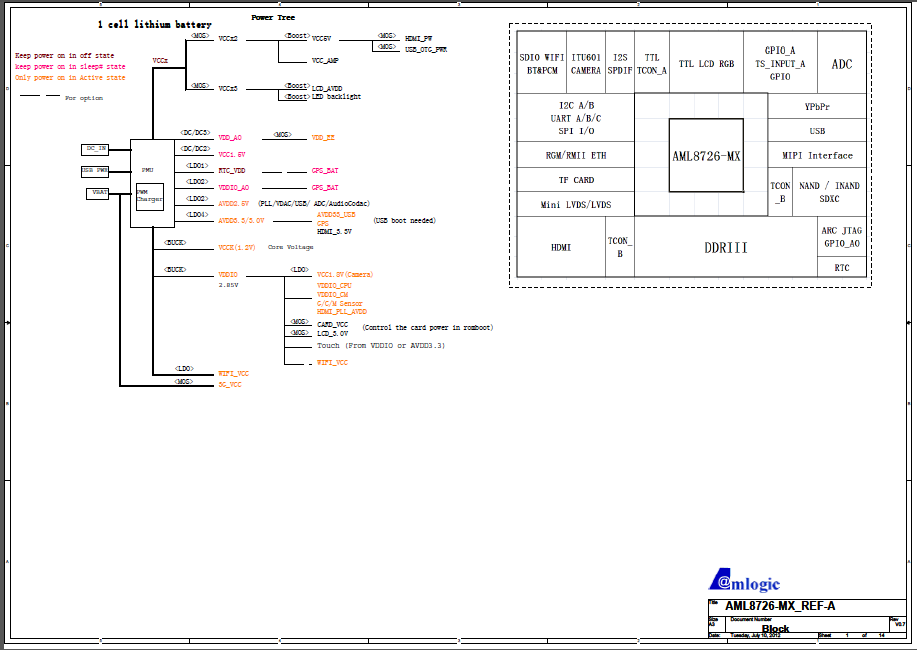The width and height of the screenshot is (917, 650).
Task: Click the 2.85V value under VDDIO
Action: pyautogui.click(x=229, y=286)
